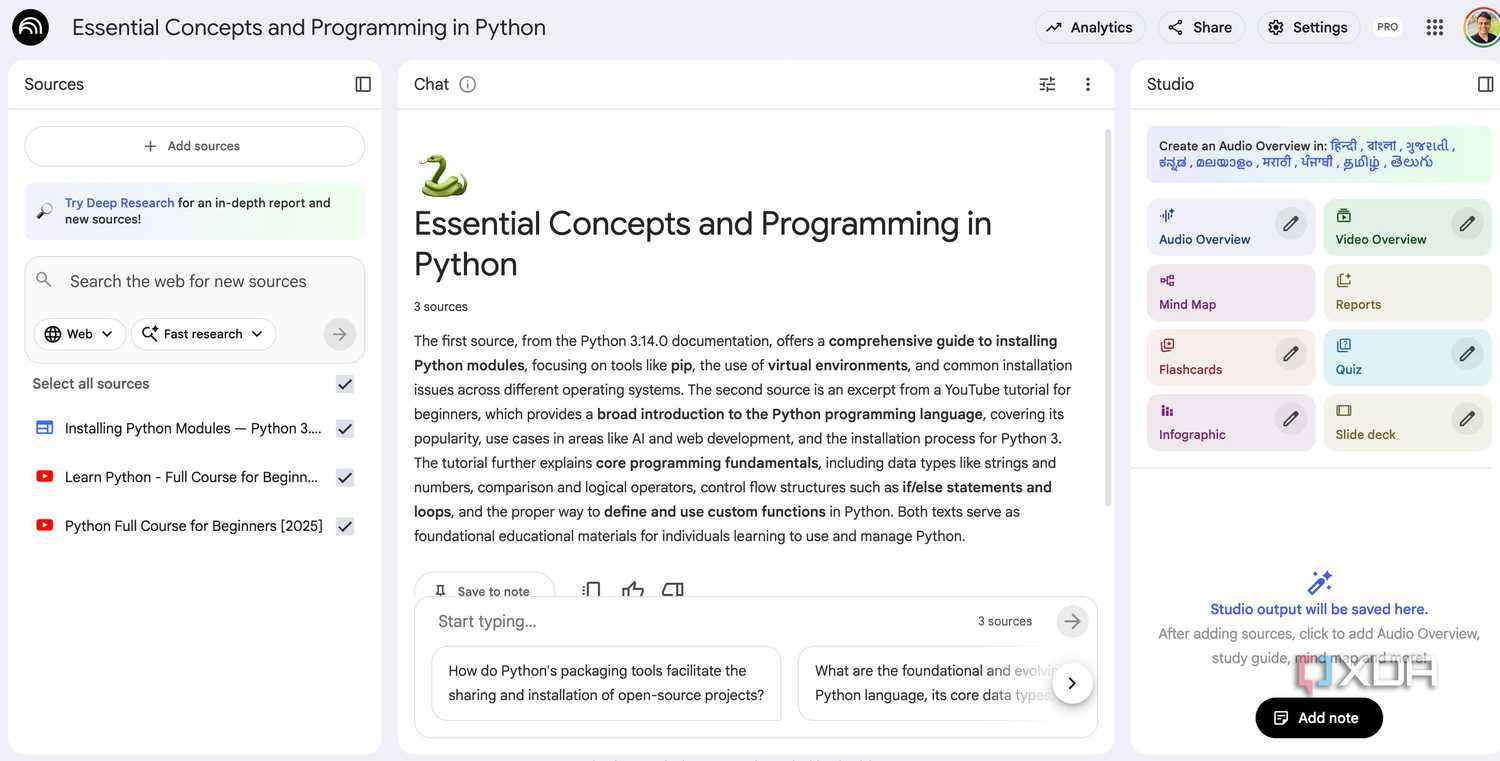
Task: Toggle Select all sources checkbox
Action: click(x=345, y=384)
